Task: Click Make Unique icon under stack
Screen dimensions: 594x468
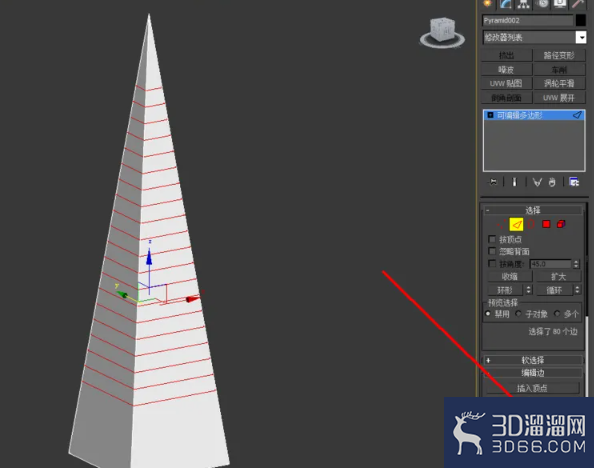Action: pyautogui.click(x=537, y=182)
